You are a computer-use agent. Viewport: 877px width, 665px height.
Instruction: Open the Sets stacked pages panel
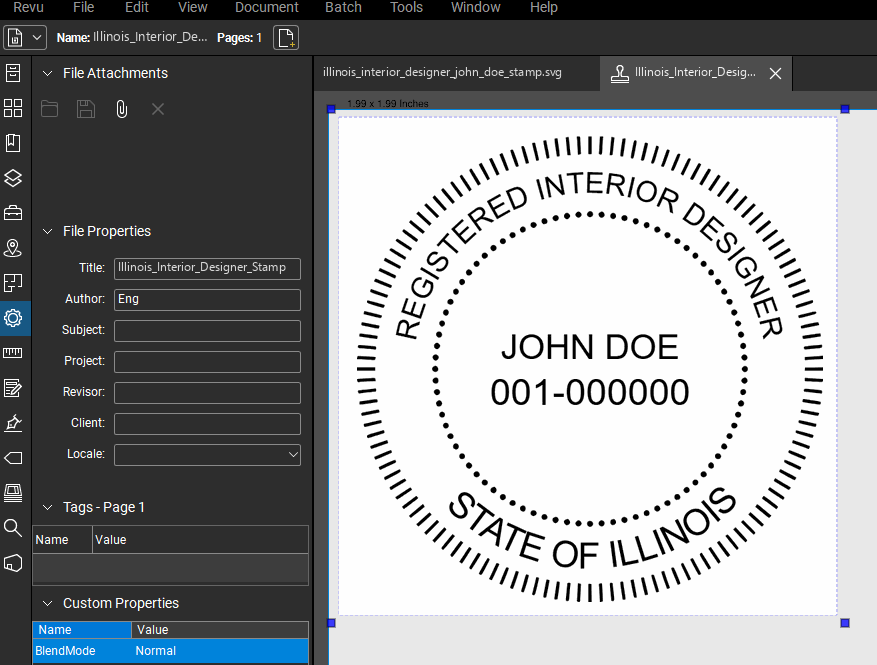coord(13,493)
